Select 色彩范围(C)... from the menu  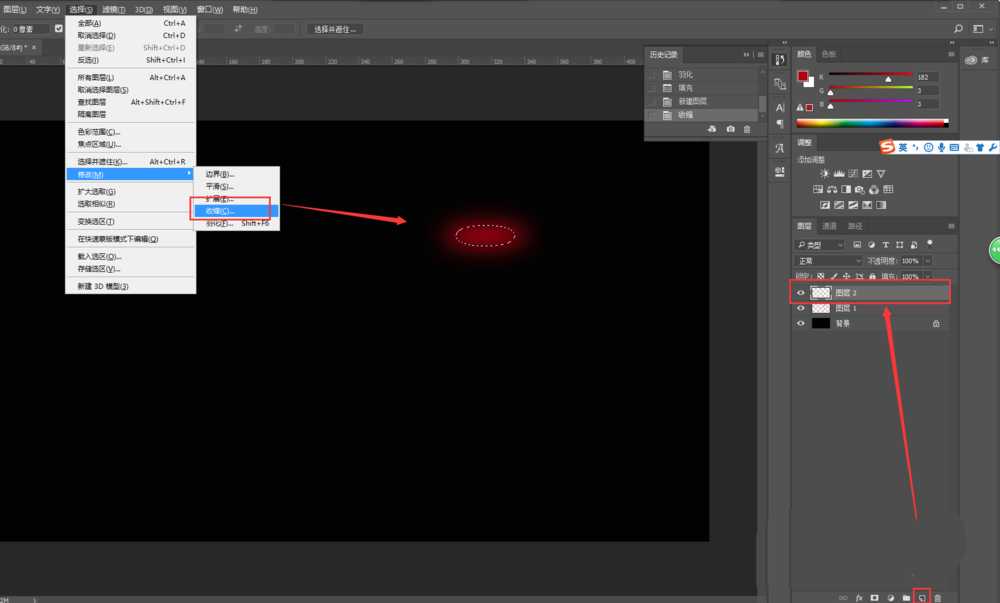[x=99, y=132]
